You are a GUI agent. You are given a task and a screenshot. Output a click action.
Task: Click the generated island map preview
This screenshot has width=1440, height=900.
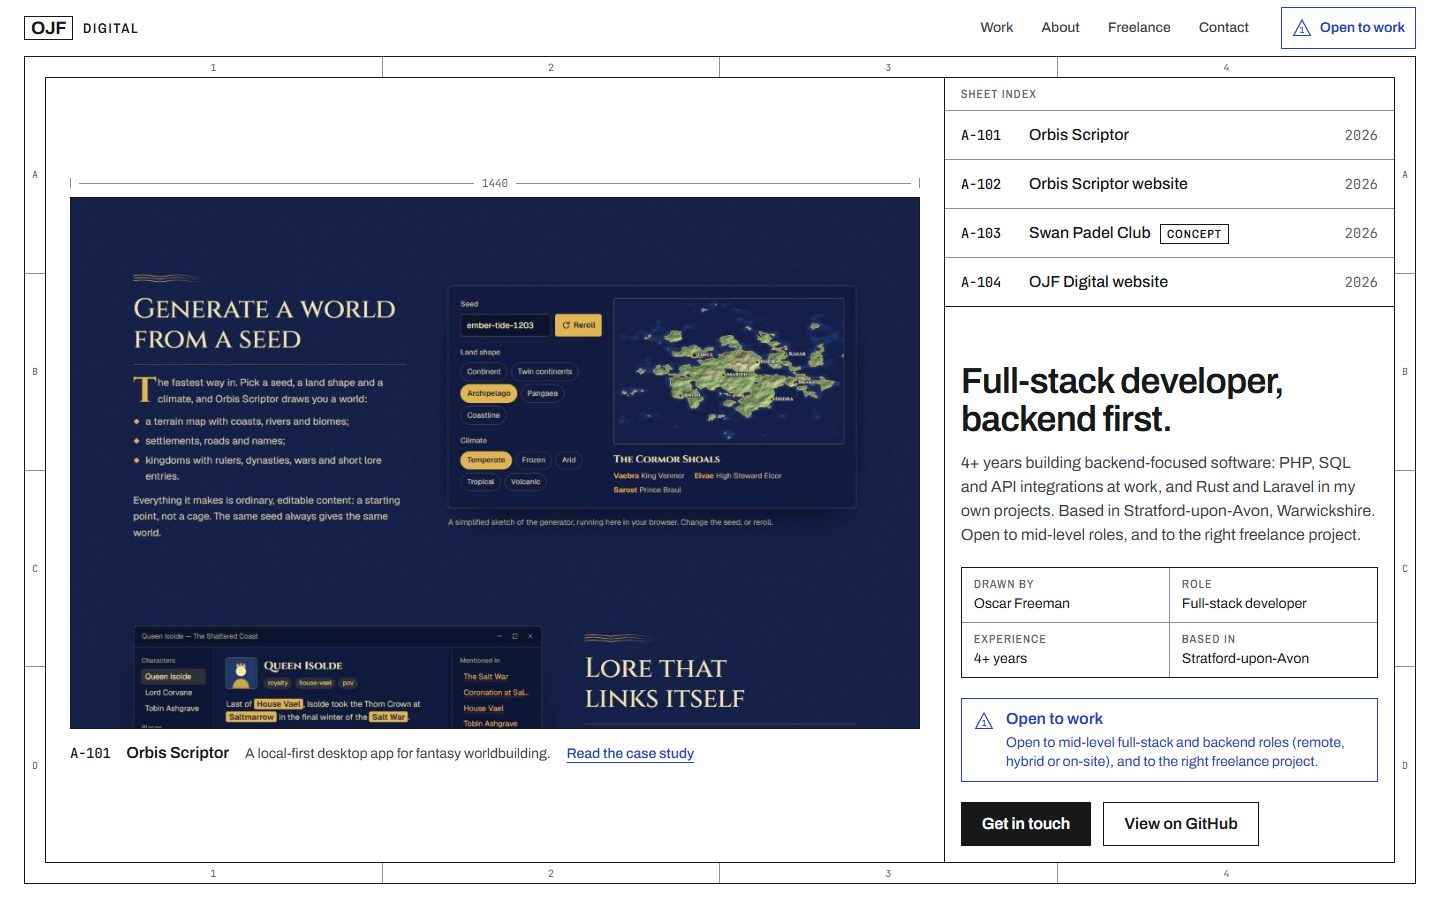pyautogui.click(x=728, y=370)
